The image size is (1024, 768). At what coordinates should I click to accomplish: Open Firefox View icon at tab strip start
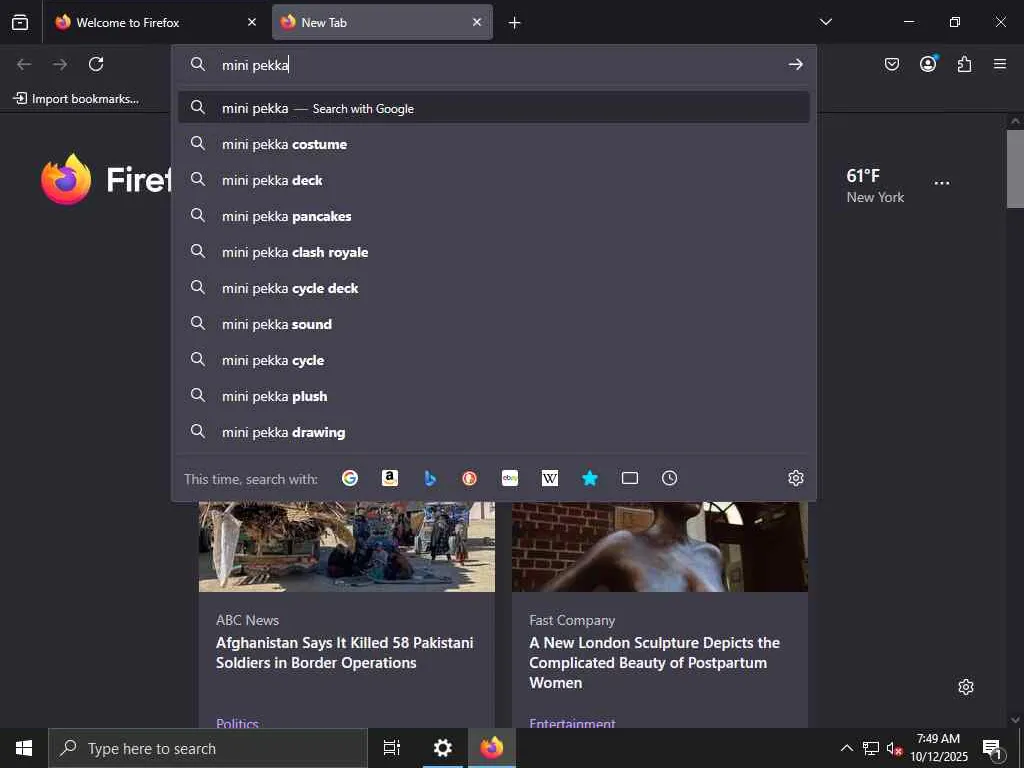tap(20, 22)
